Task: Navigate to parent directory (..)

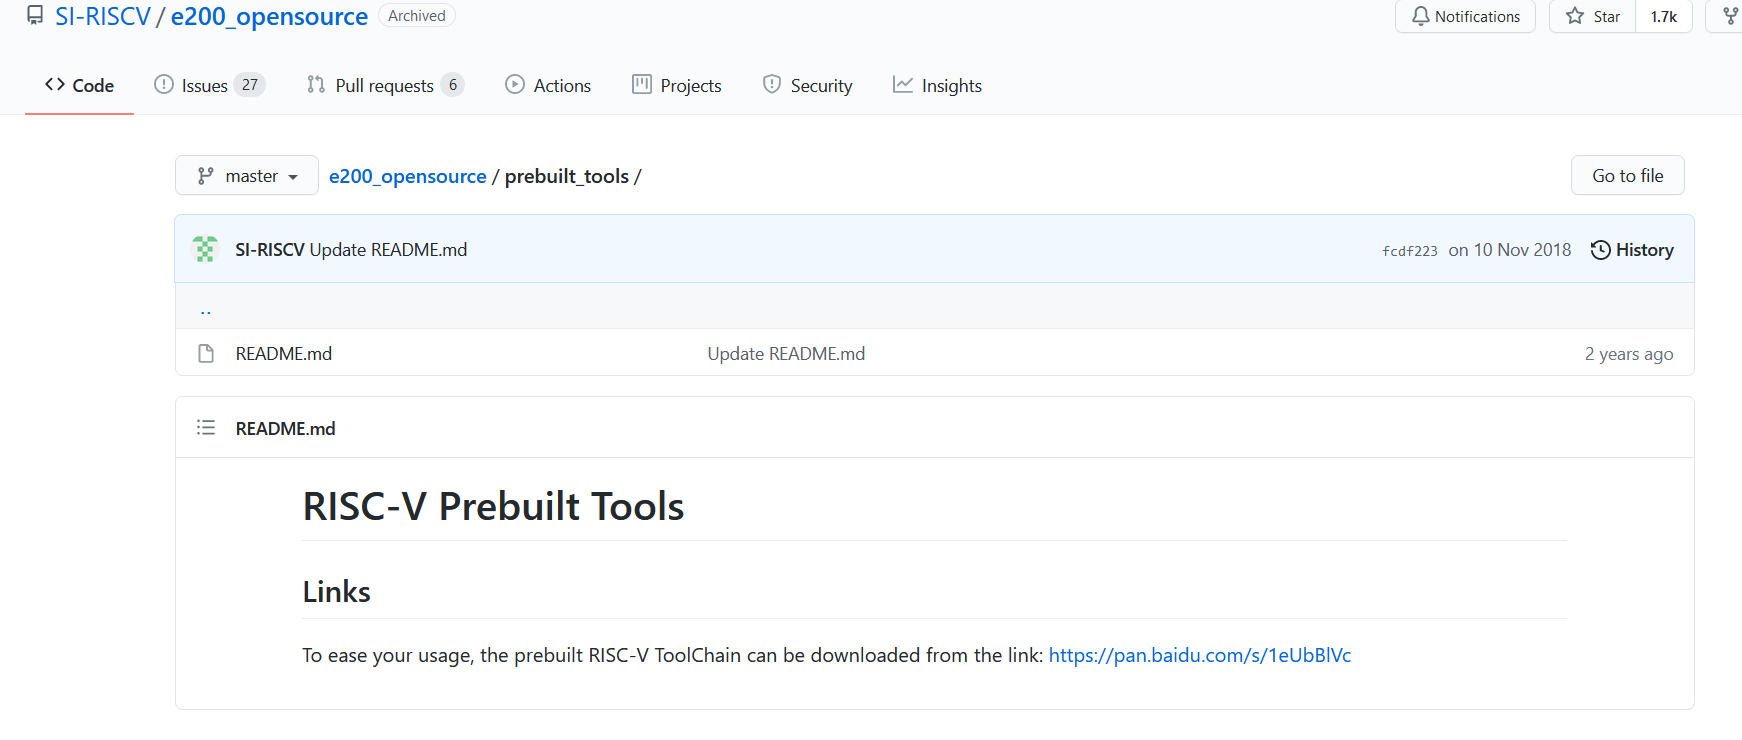Action: [205, 311]
